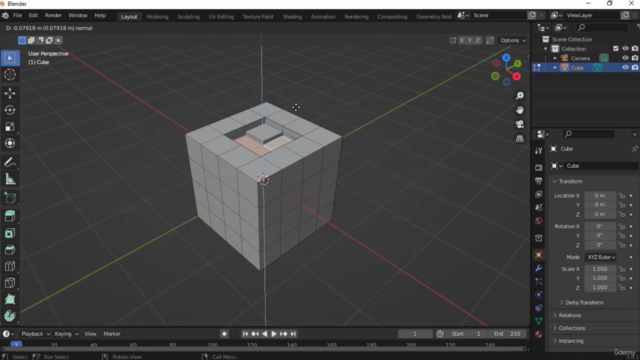Click the zoom view magnifier icon
Screen dimensions: 640x360
point(520,96)
